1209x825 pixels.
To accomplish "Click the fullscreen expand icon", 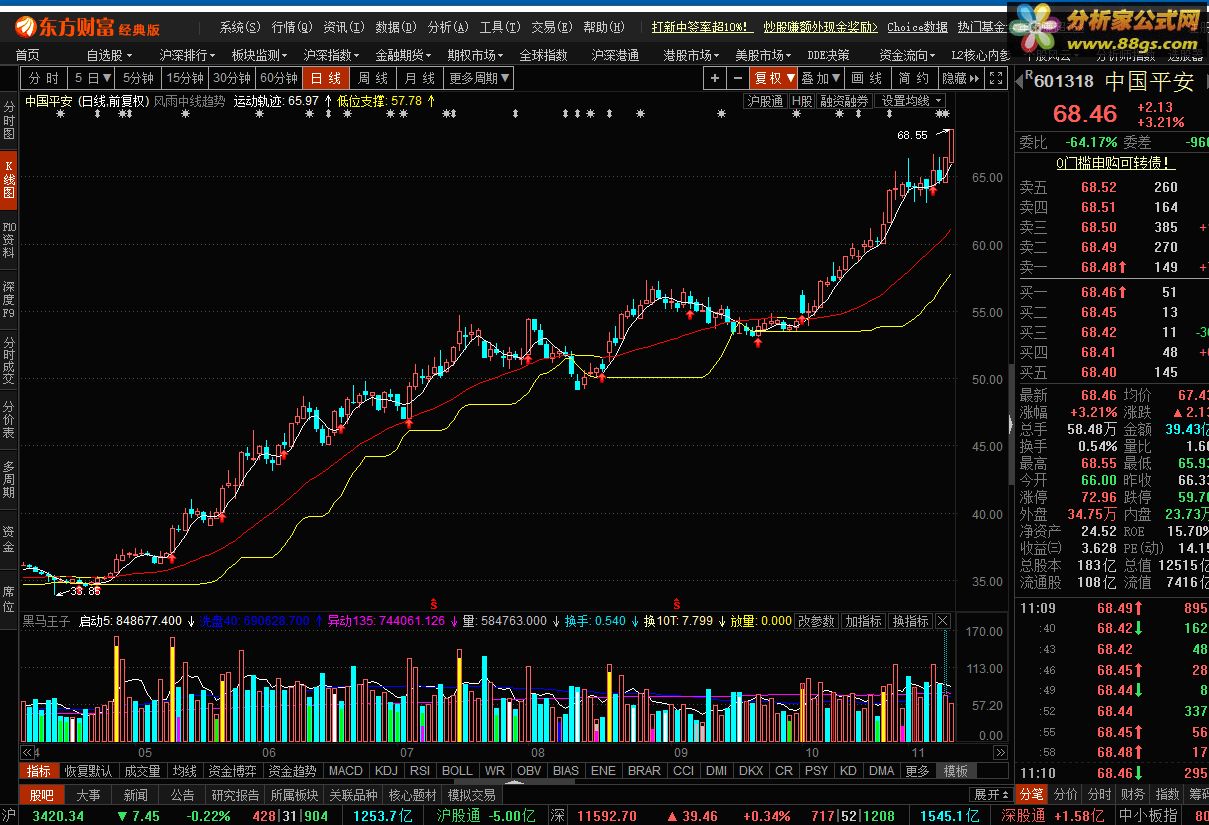I will pyautogui.click(x=996, y=78).
